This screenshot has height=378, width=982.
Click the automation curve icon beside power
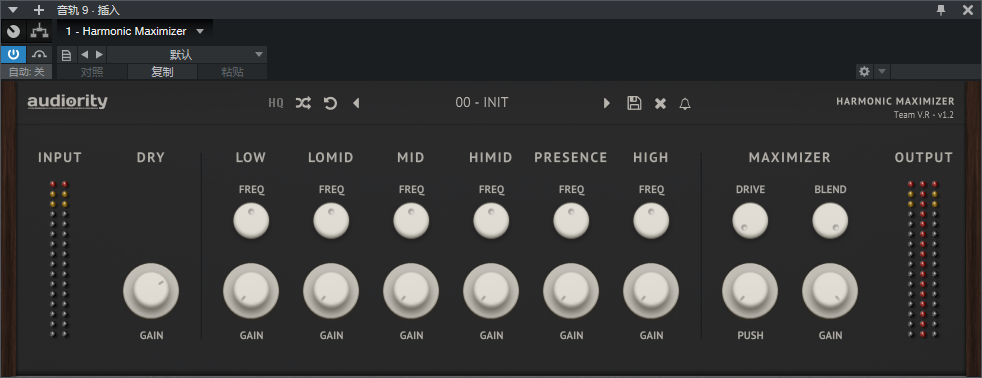pyautogui.click(x=39, y=54)
